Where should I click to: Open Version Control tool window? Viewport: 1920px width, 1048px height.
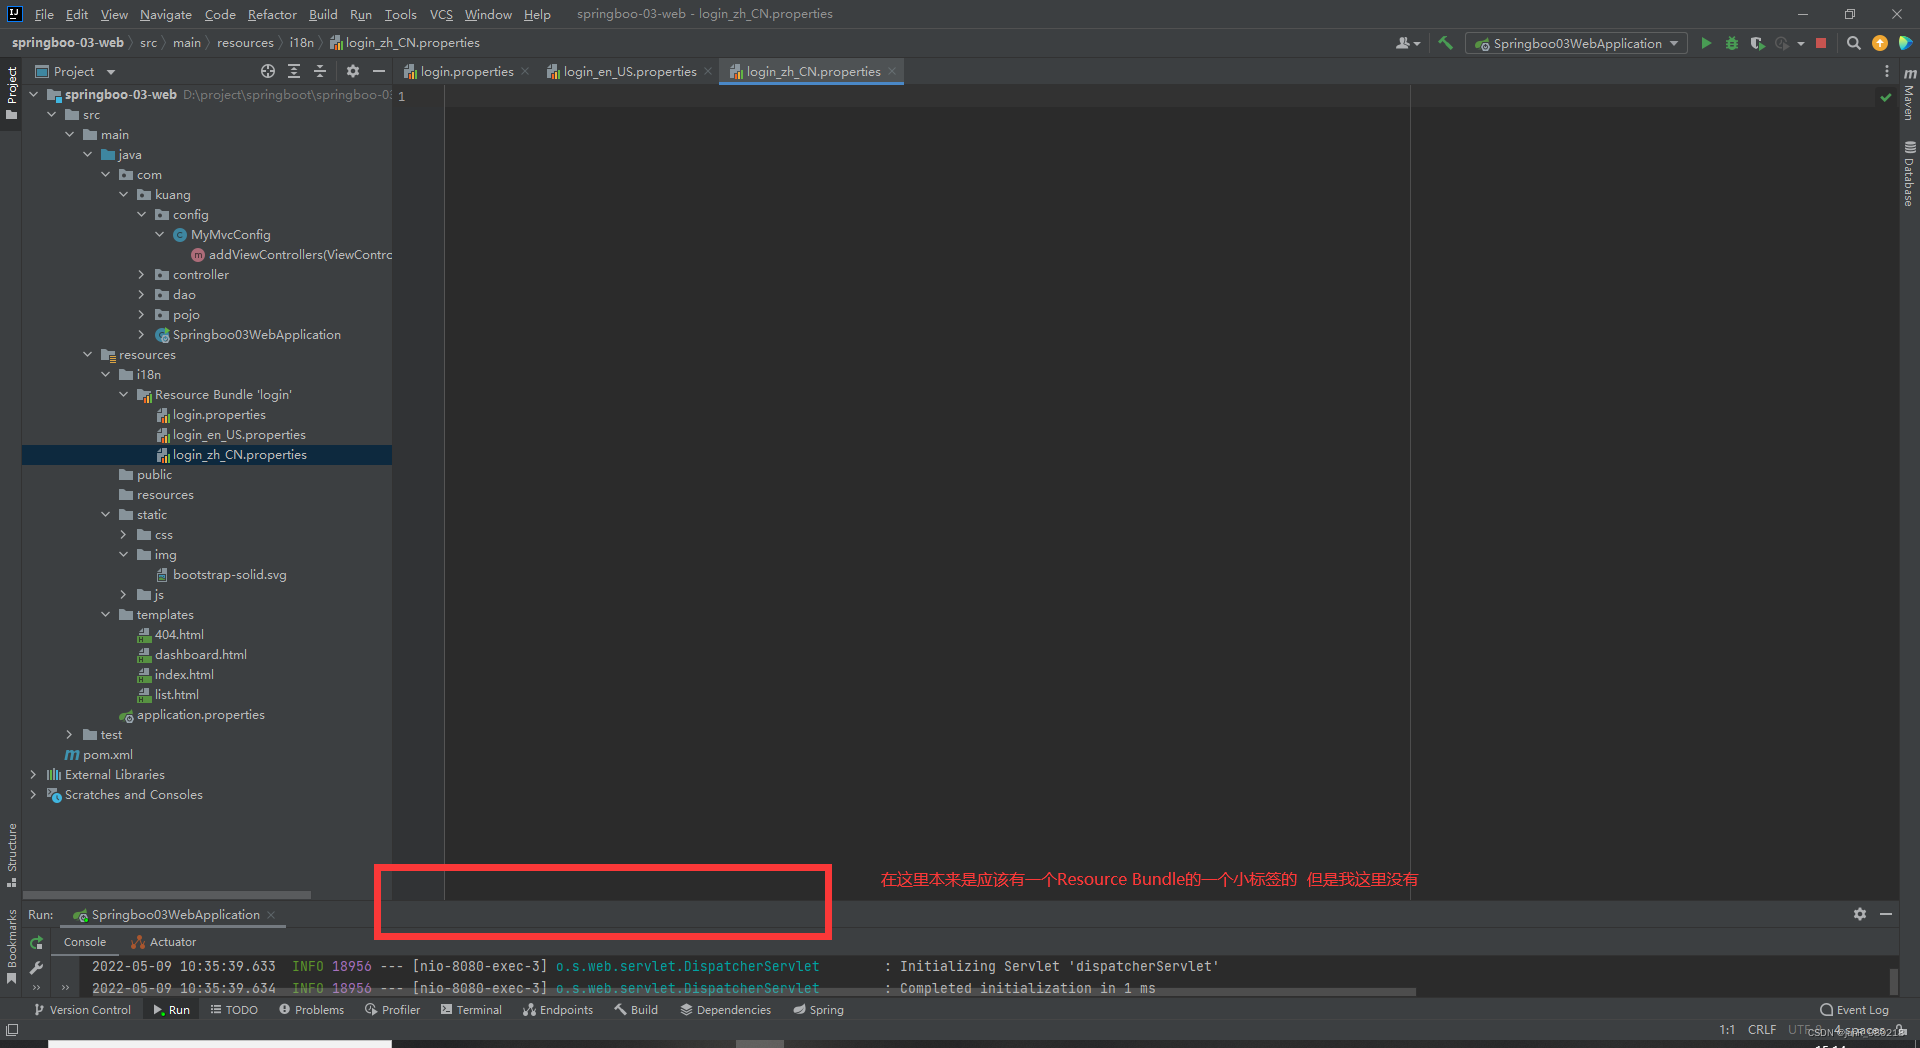pyautogui.click(x=82, y=1010)
